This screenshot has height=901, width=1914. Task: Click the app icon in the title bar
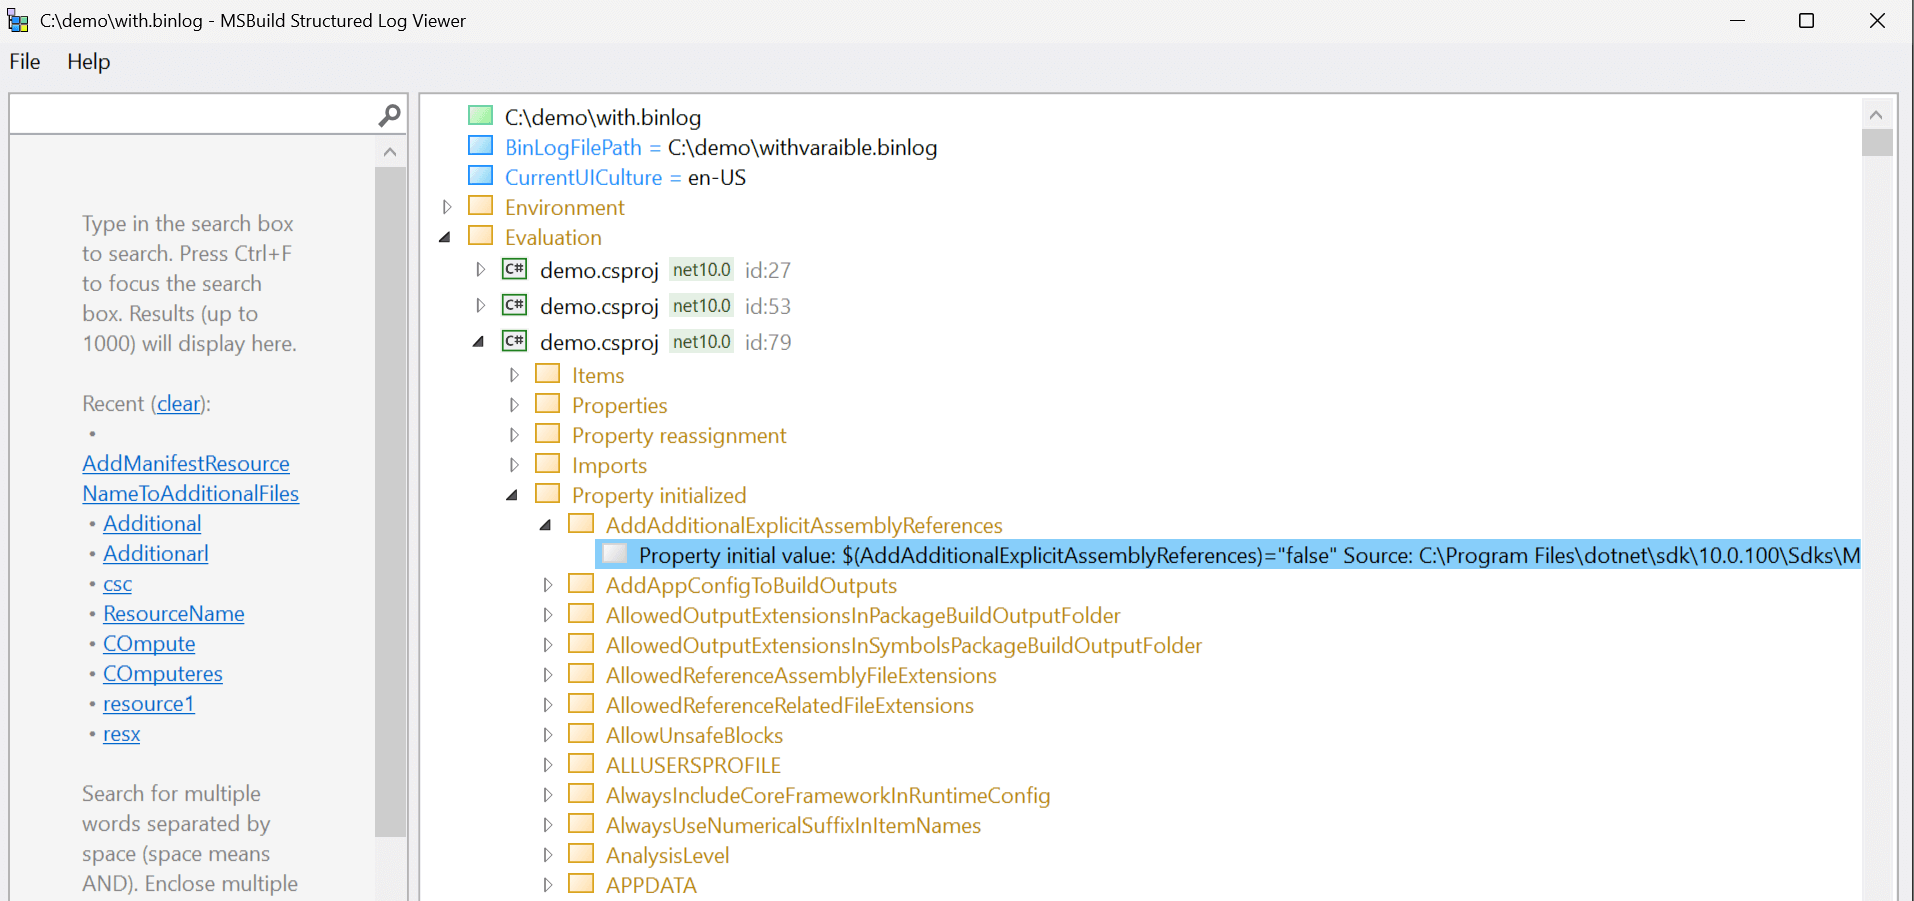click(18, 21)
